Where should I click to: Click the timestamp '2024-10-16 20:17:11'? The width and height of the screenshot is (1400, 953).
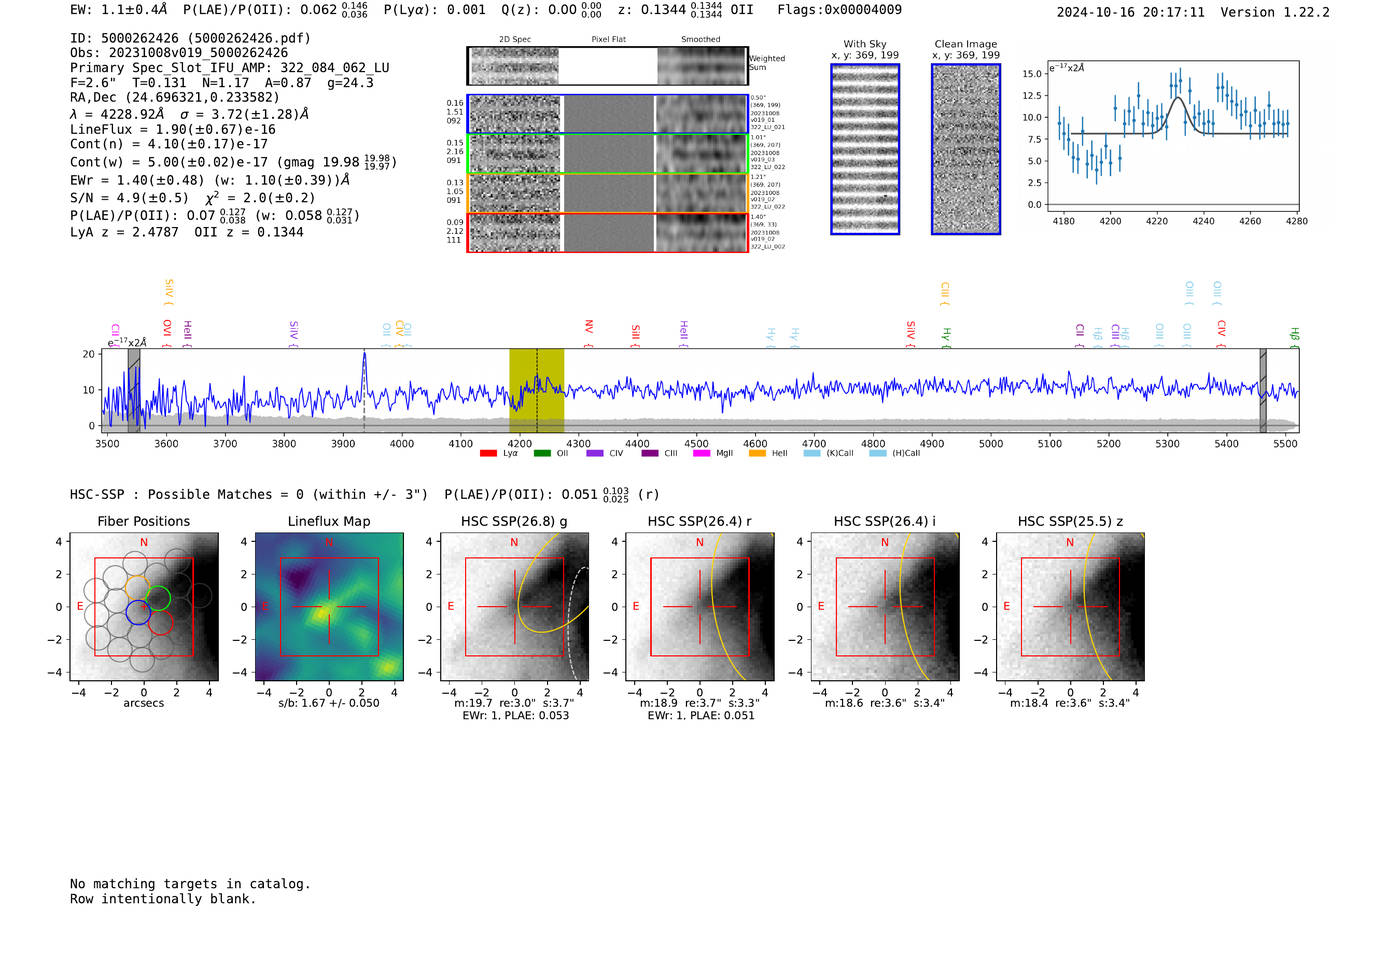point(1130,12)
